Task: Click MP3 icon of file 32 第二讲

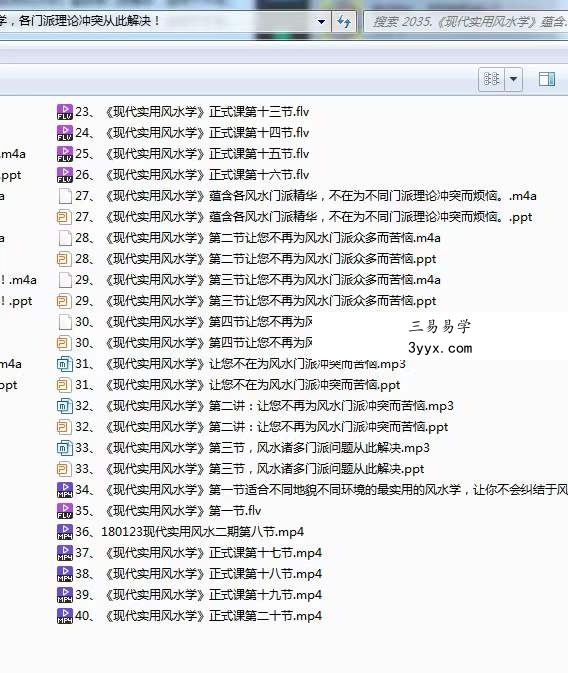Action: [64, 406]
